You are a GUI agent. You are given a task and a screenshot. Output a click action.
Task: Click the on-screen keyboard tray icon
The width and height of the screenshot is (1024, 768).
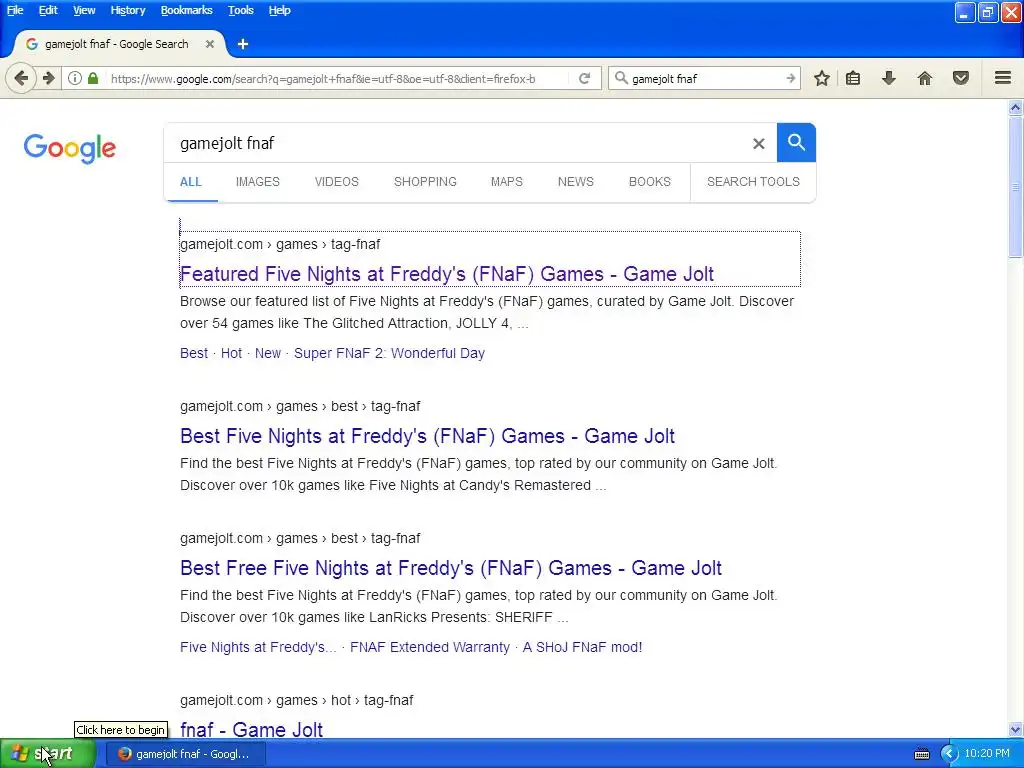click(x=921, y=754)
